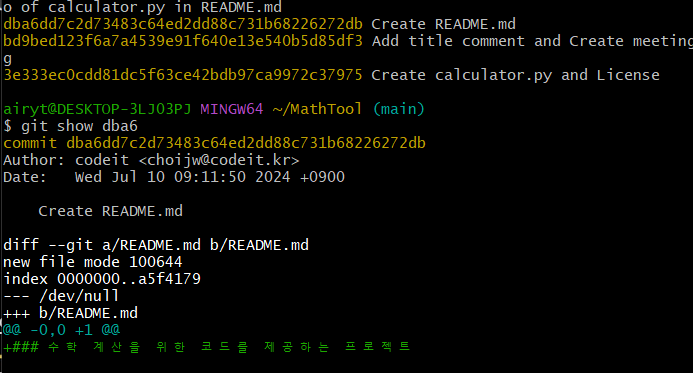This screenshot has width=693, height=373.
Task: Click the MINGW64 label in prompt
Action: (x=232, y=109)
